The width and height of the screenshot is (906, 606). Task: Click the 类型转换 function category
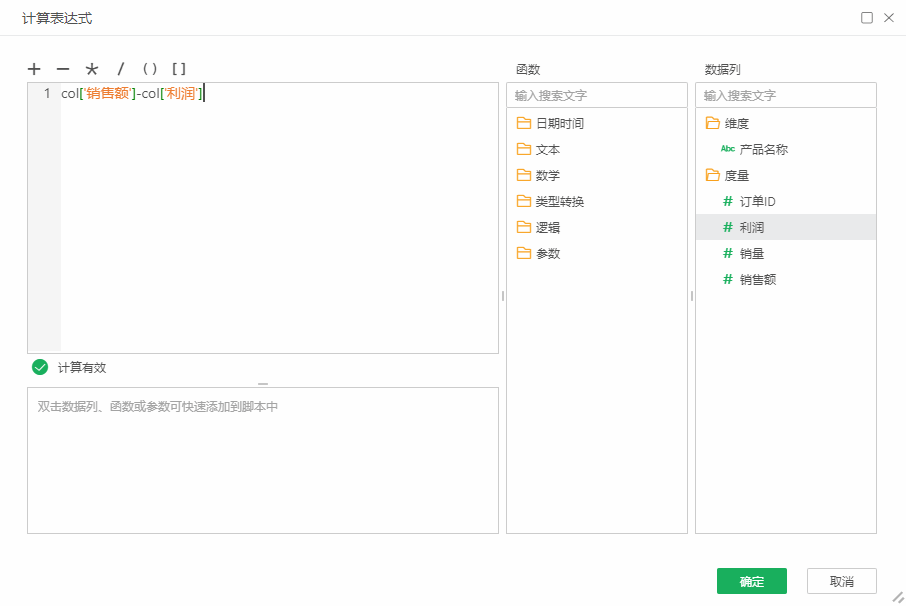550,200
